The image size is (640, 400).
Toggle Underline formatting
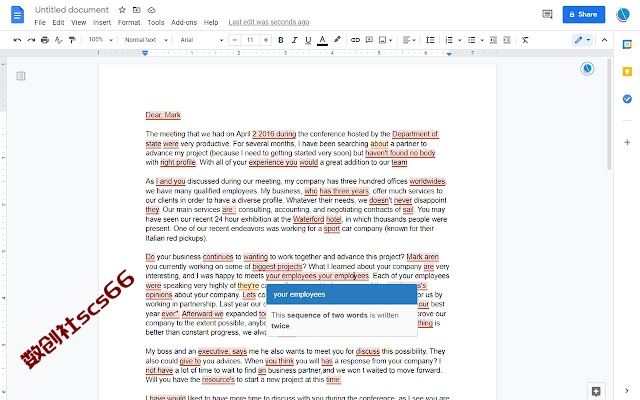pyautogui.click(x=308, y=40)
